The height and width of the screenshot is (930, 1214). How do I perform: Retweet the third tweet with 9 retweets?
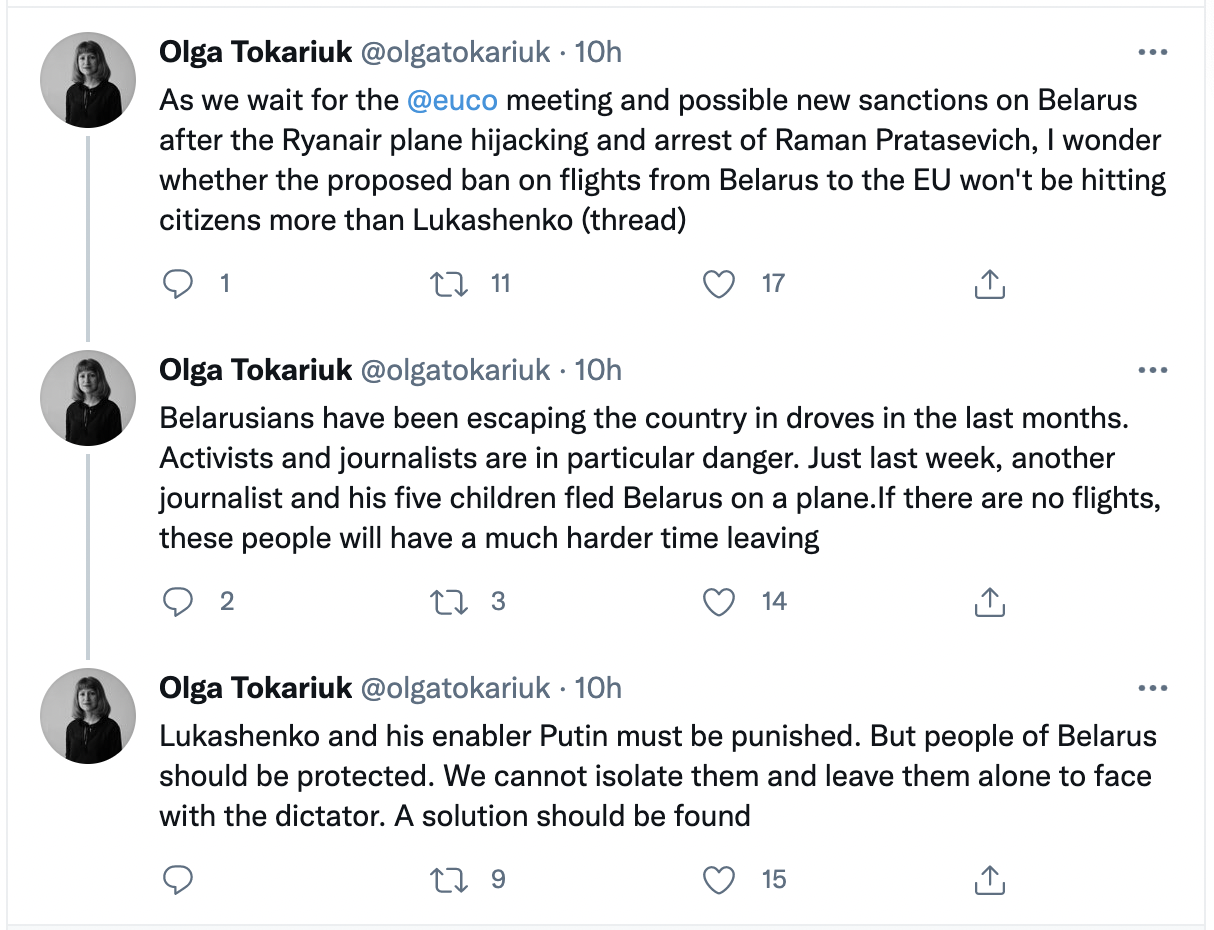point(447,880)
